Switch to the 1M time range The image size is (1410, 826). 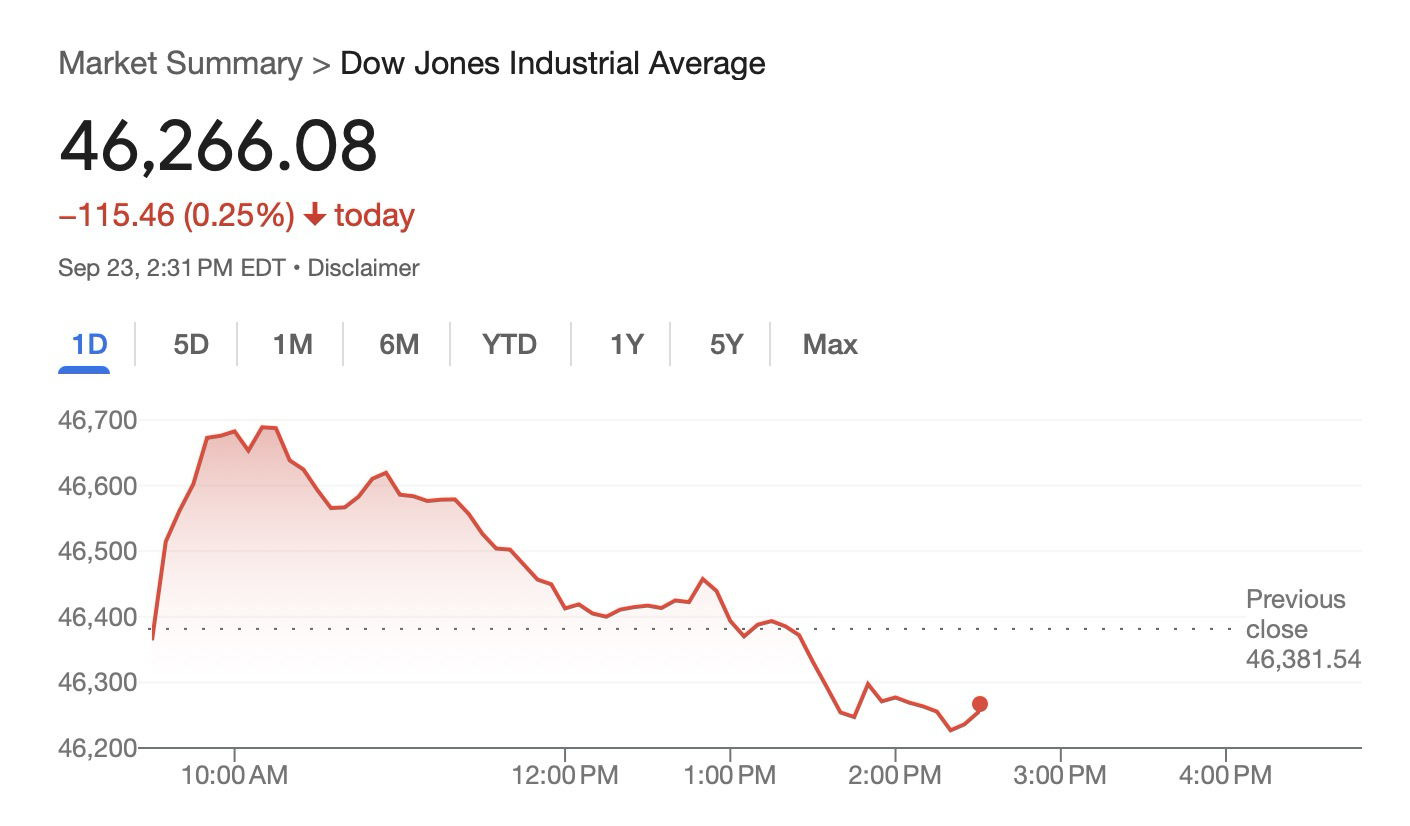point(292,345)
